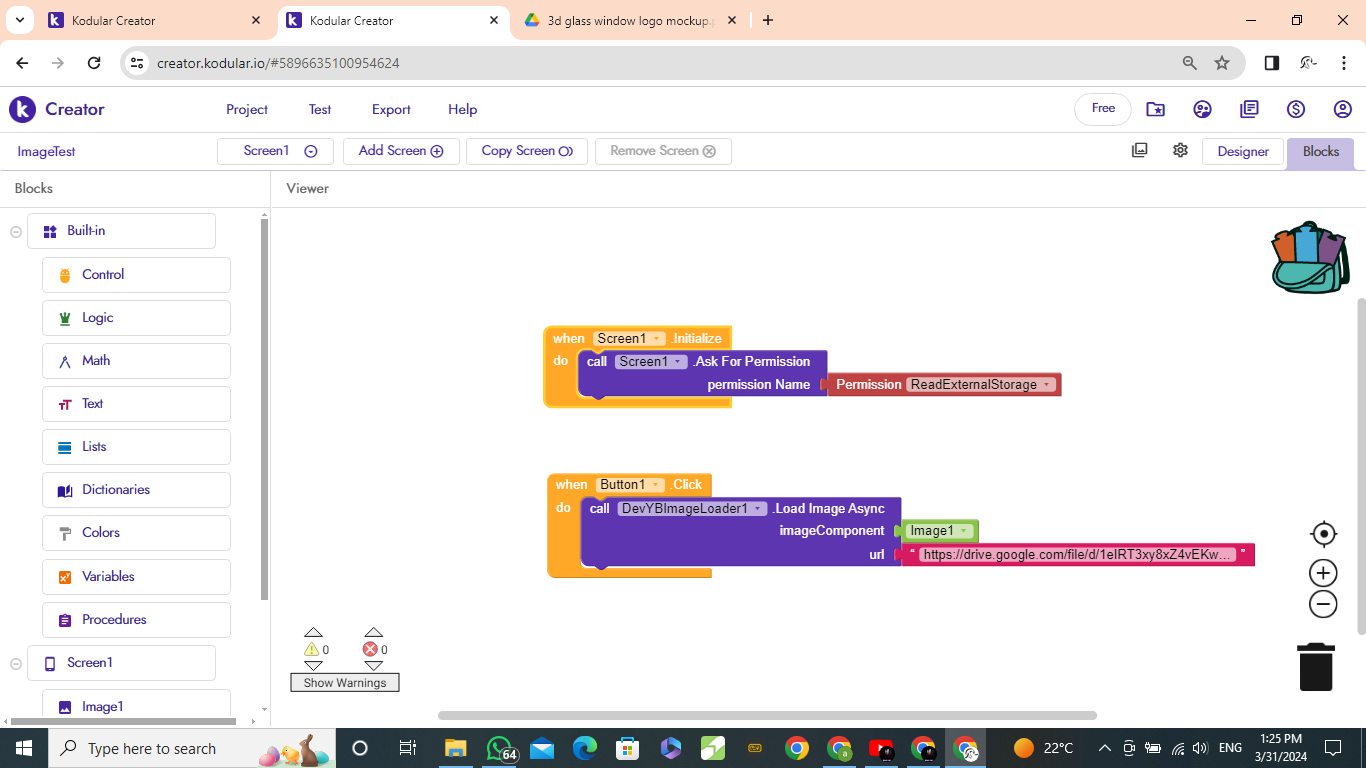Click the Google Drive URL text block

pyautogui.click(x=1077, y=555)
